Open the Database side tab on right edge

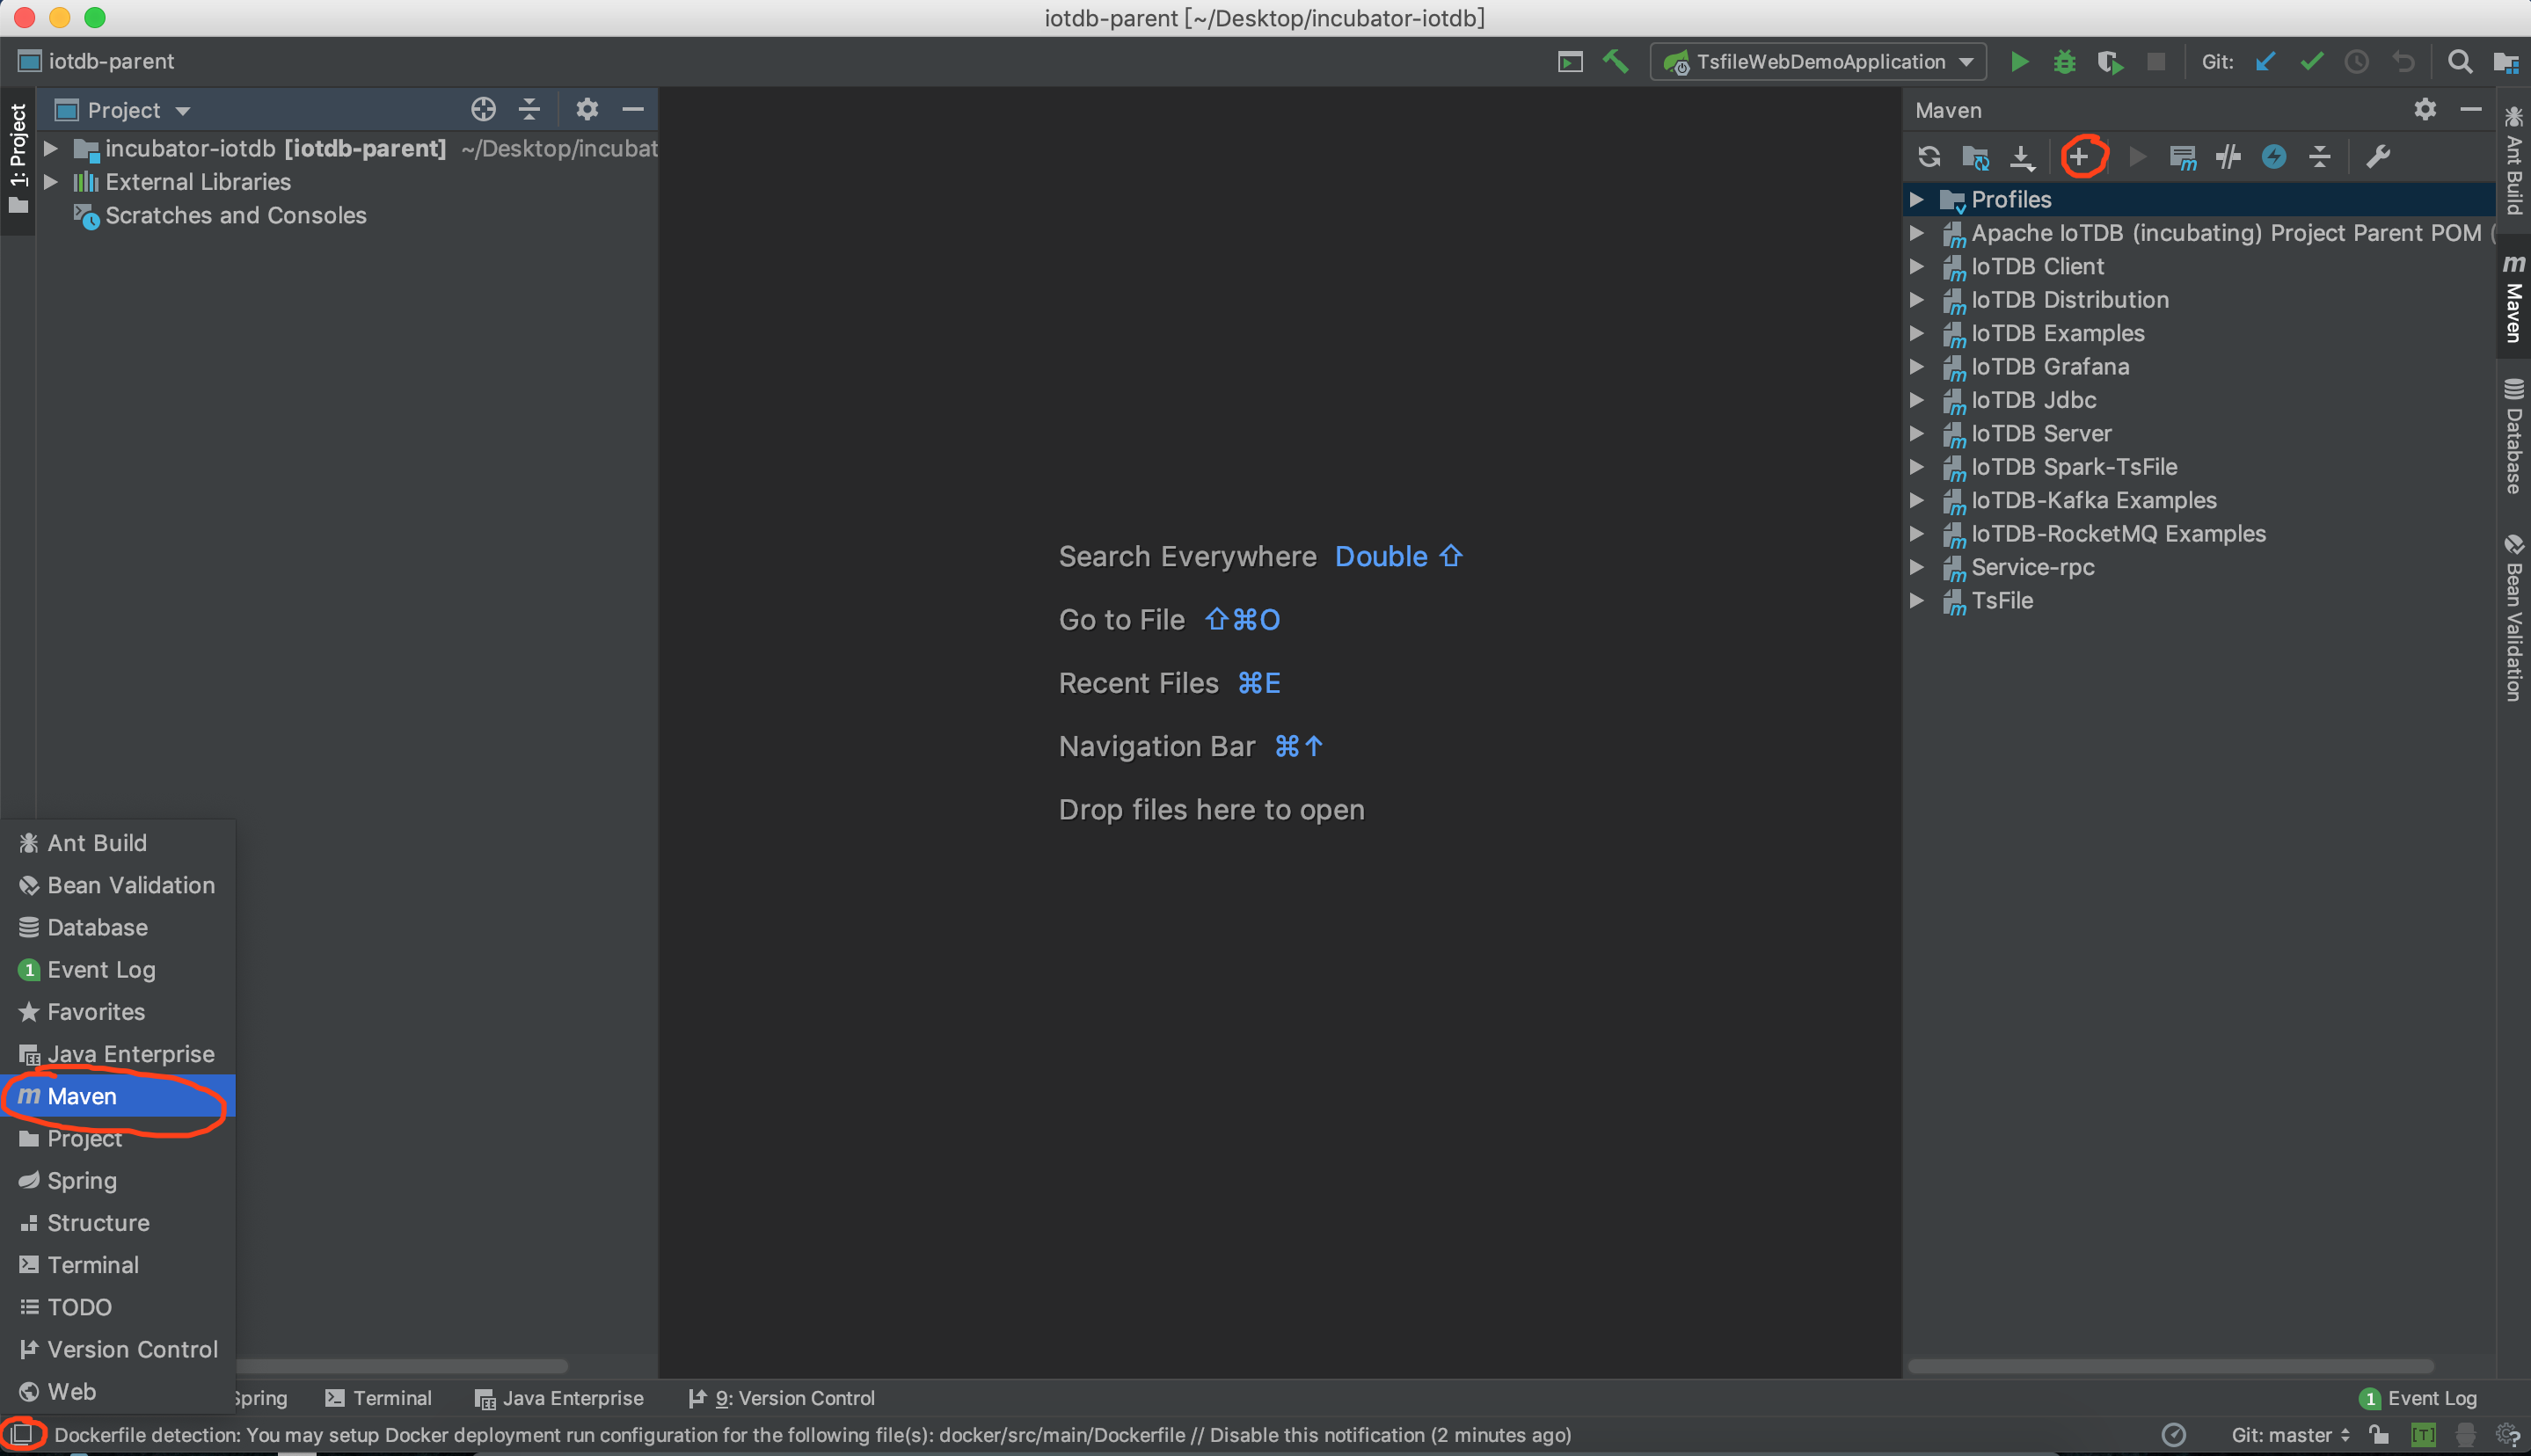pyautogui.click(x=2514, y=436)
